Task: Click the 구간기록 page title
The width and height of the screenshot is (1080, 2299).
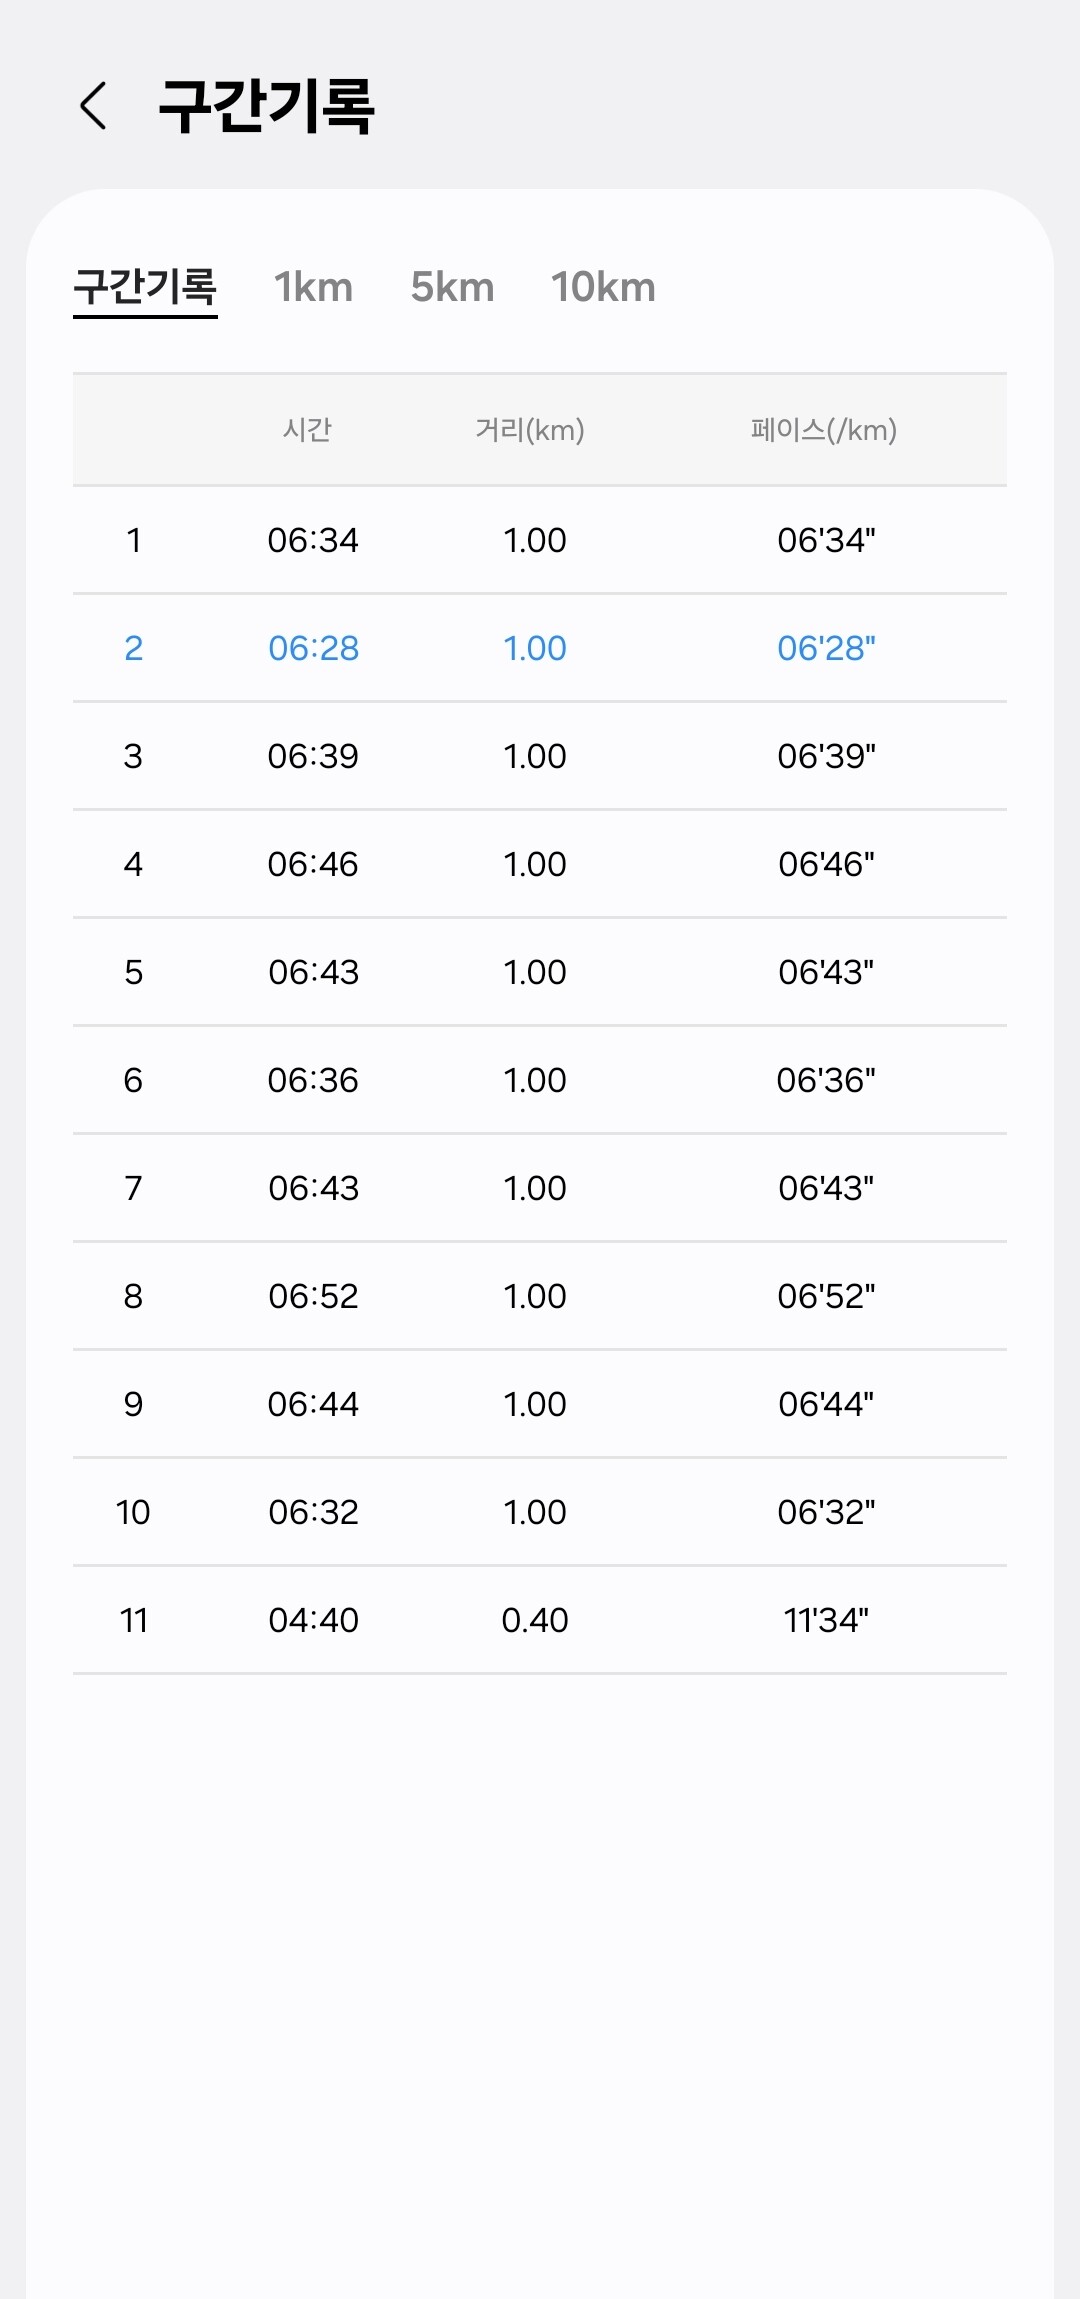Action: coord(266,106)
